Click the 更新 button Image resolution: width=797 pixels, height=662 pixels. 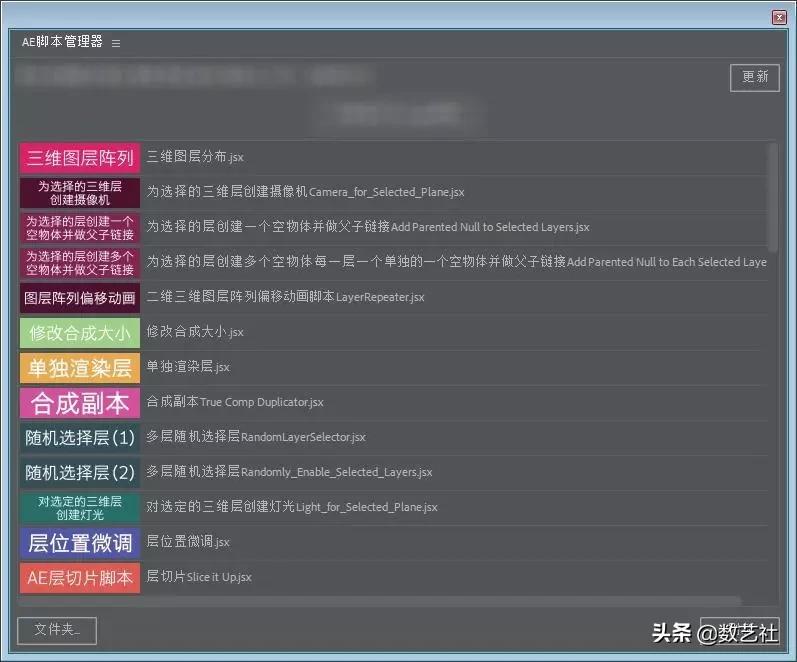point(755,78)
